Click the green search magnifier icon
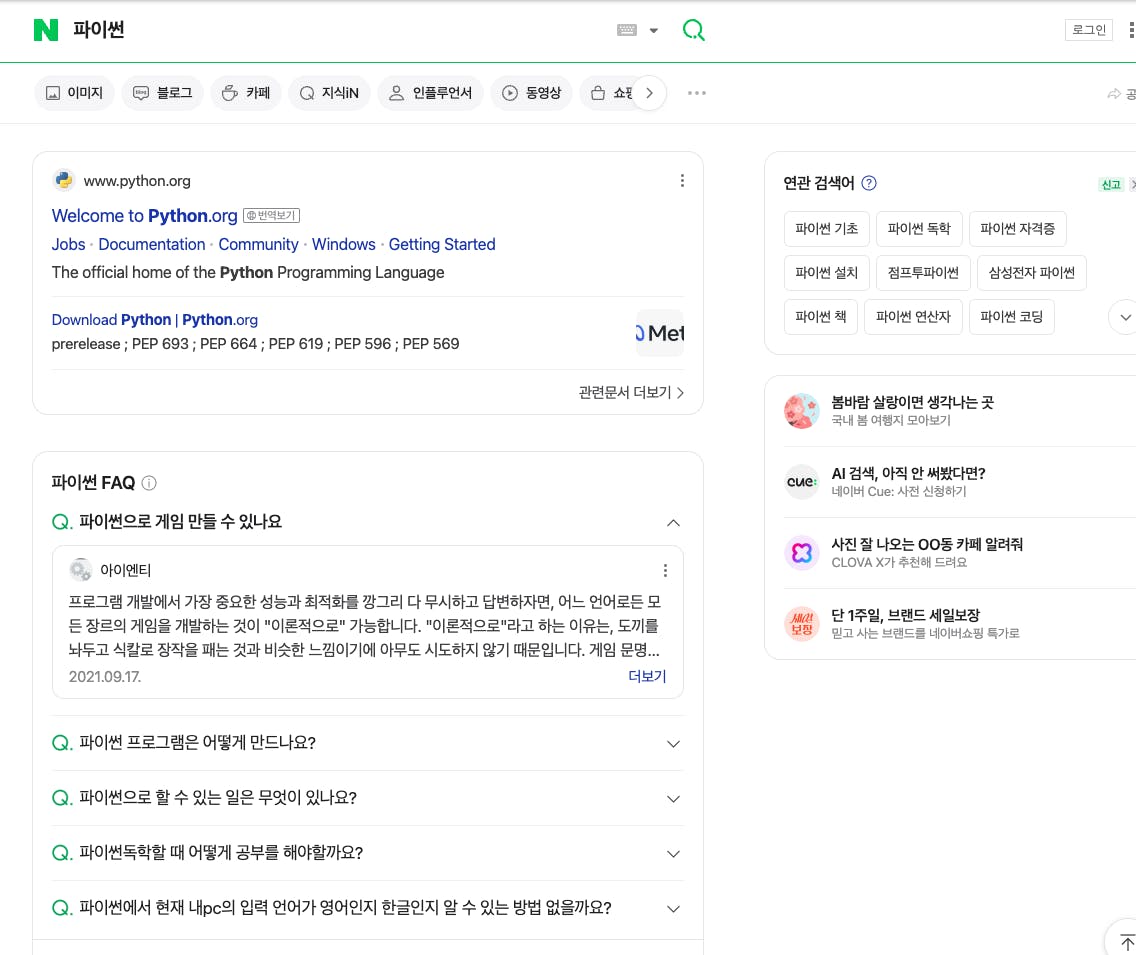 click(693, 30)
